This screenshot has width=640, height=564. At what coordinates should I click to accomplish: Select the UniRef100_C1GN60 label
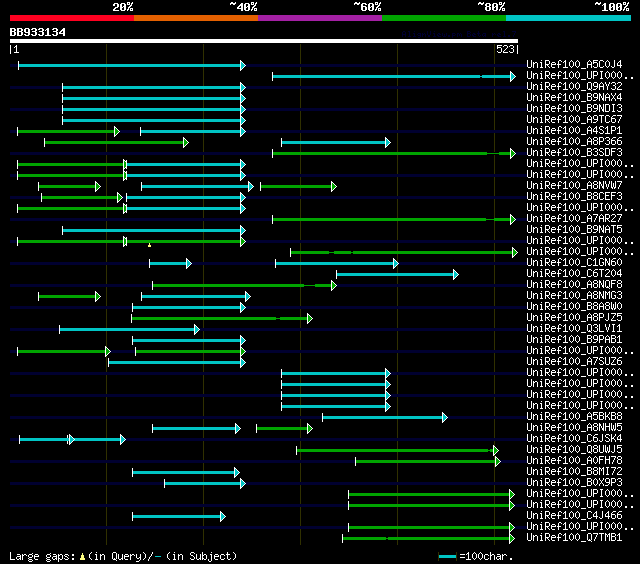(574, 262)
